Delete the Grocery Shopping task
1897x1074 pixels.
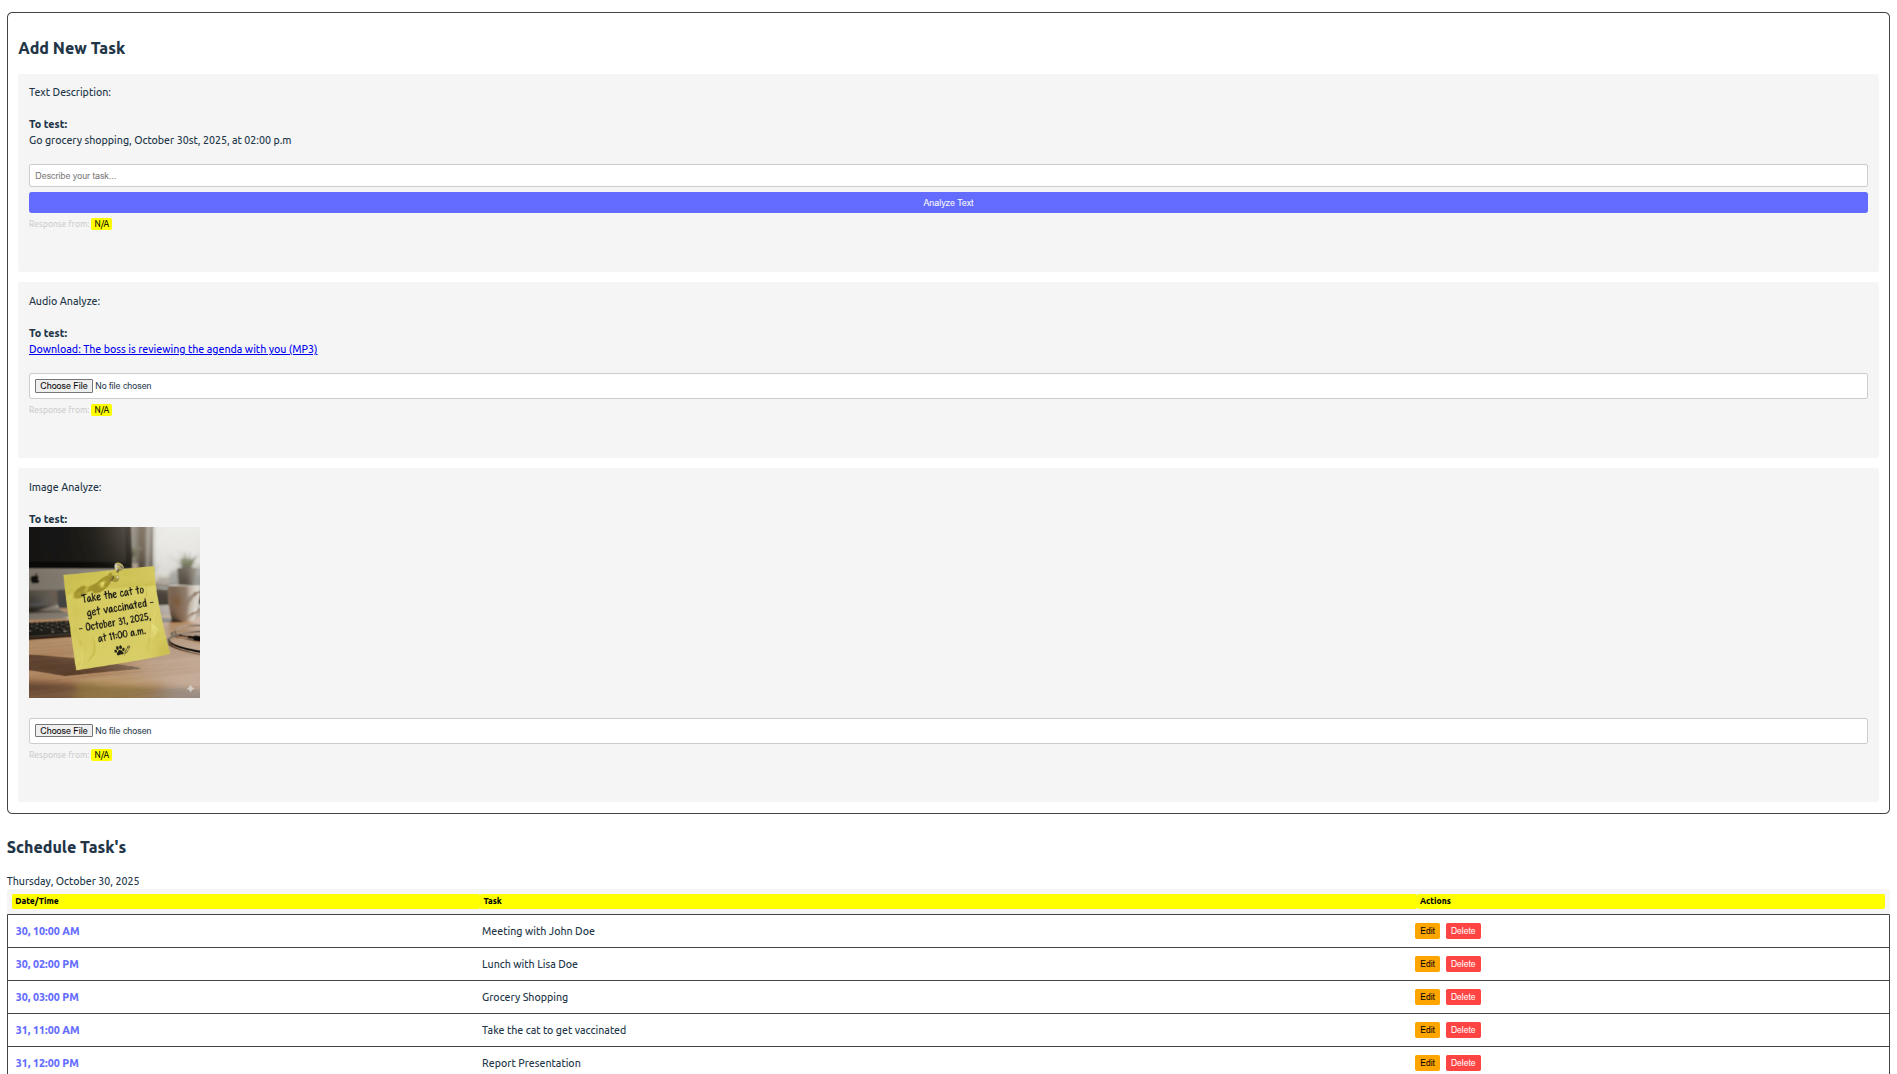pyautogui.click(x=1462, y=997)
